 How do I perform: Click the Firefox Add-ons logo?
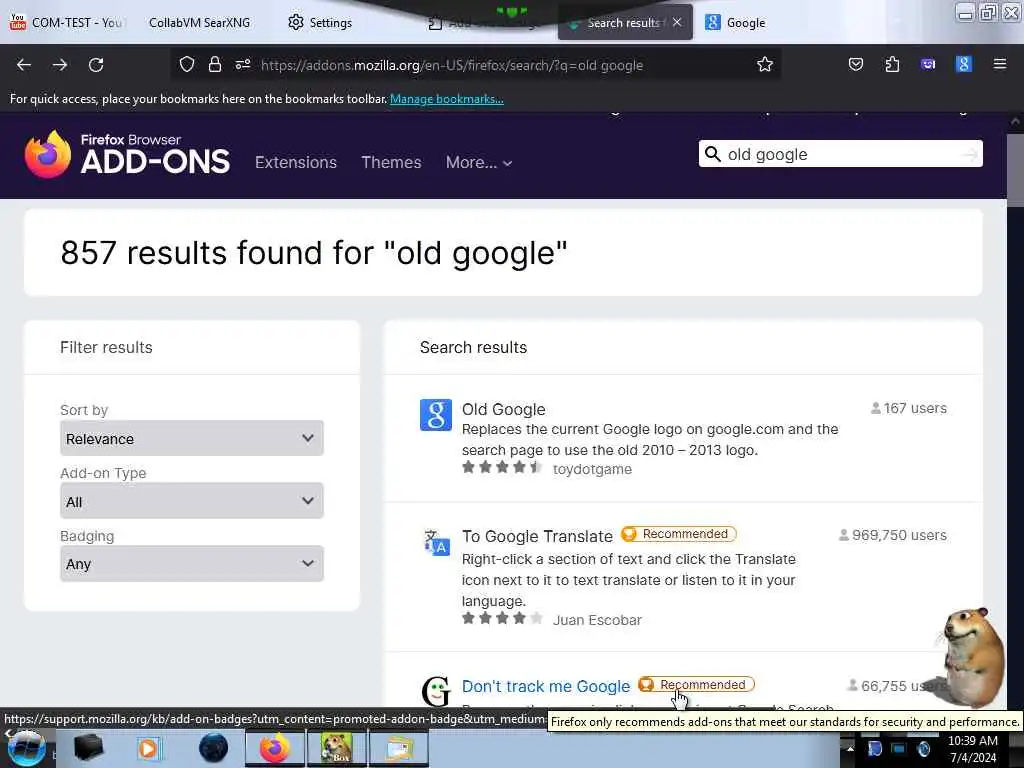tap(127, 154)
